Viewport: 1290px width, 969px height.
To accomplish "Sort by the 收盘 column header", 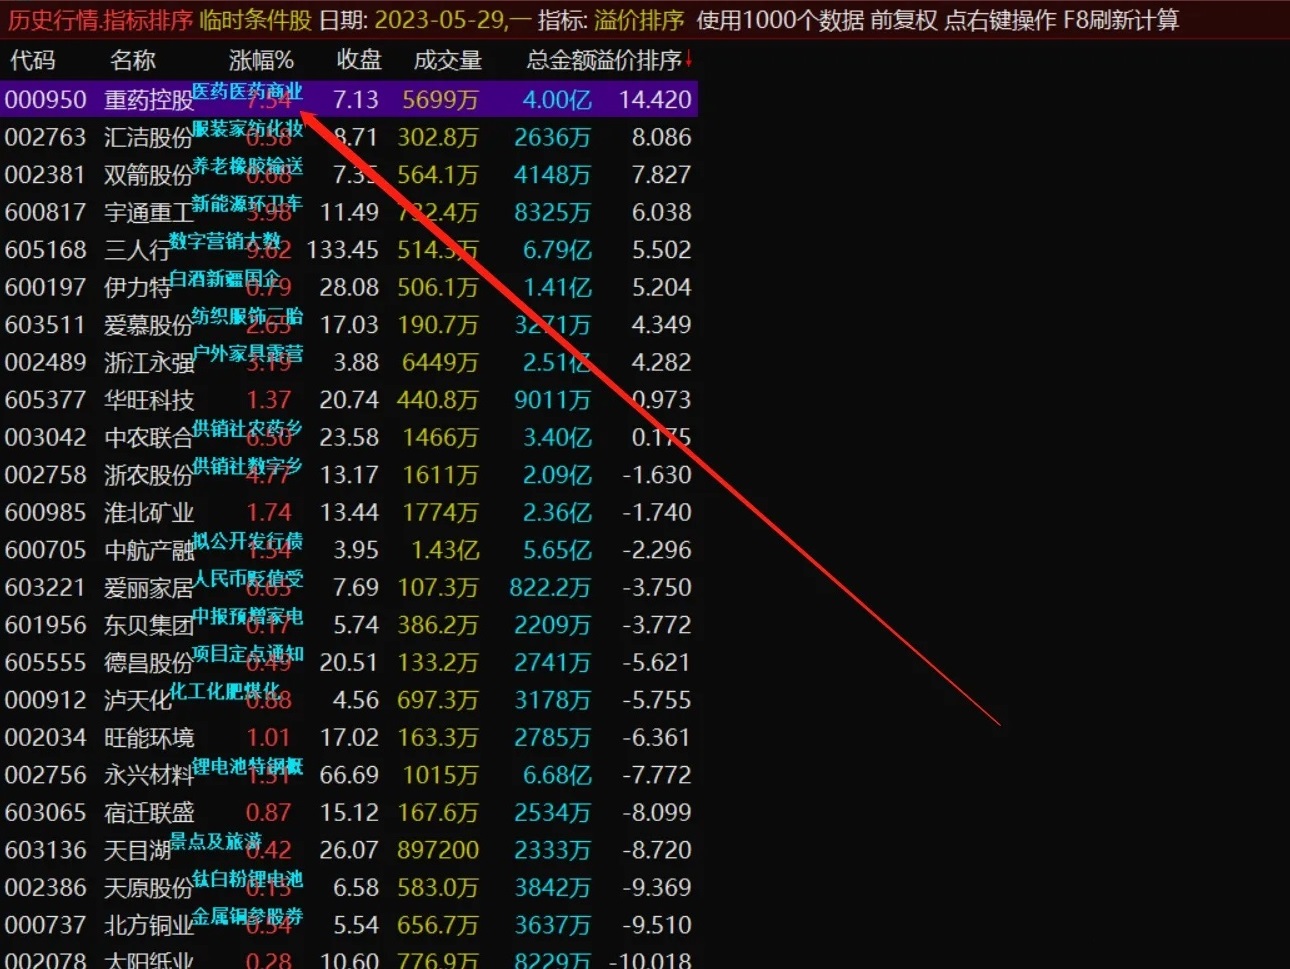I will 359,61.
